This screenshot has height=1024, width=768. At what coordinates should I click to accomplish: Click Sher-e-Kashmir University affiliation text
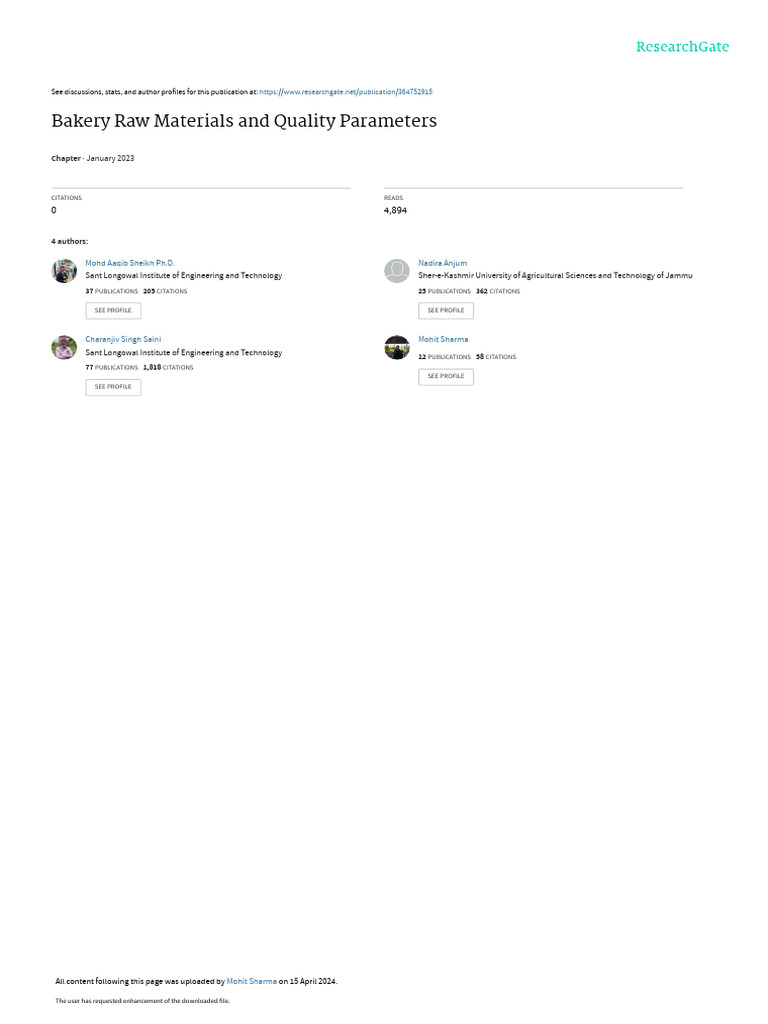pyautogui.click(x=555, y=276)
